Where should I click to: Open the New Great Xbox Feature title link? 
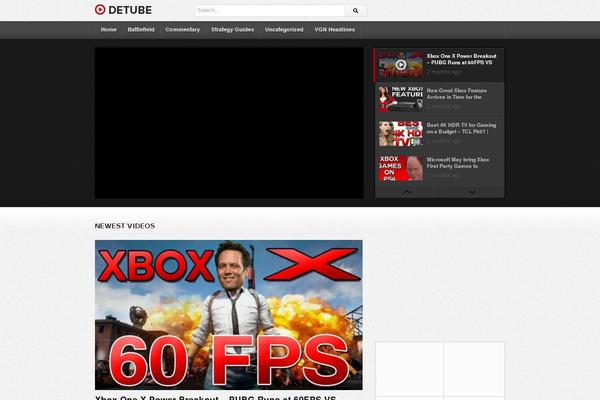pyautogui.click(x=457, y=94)
